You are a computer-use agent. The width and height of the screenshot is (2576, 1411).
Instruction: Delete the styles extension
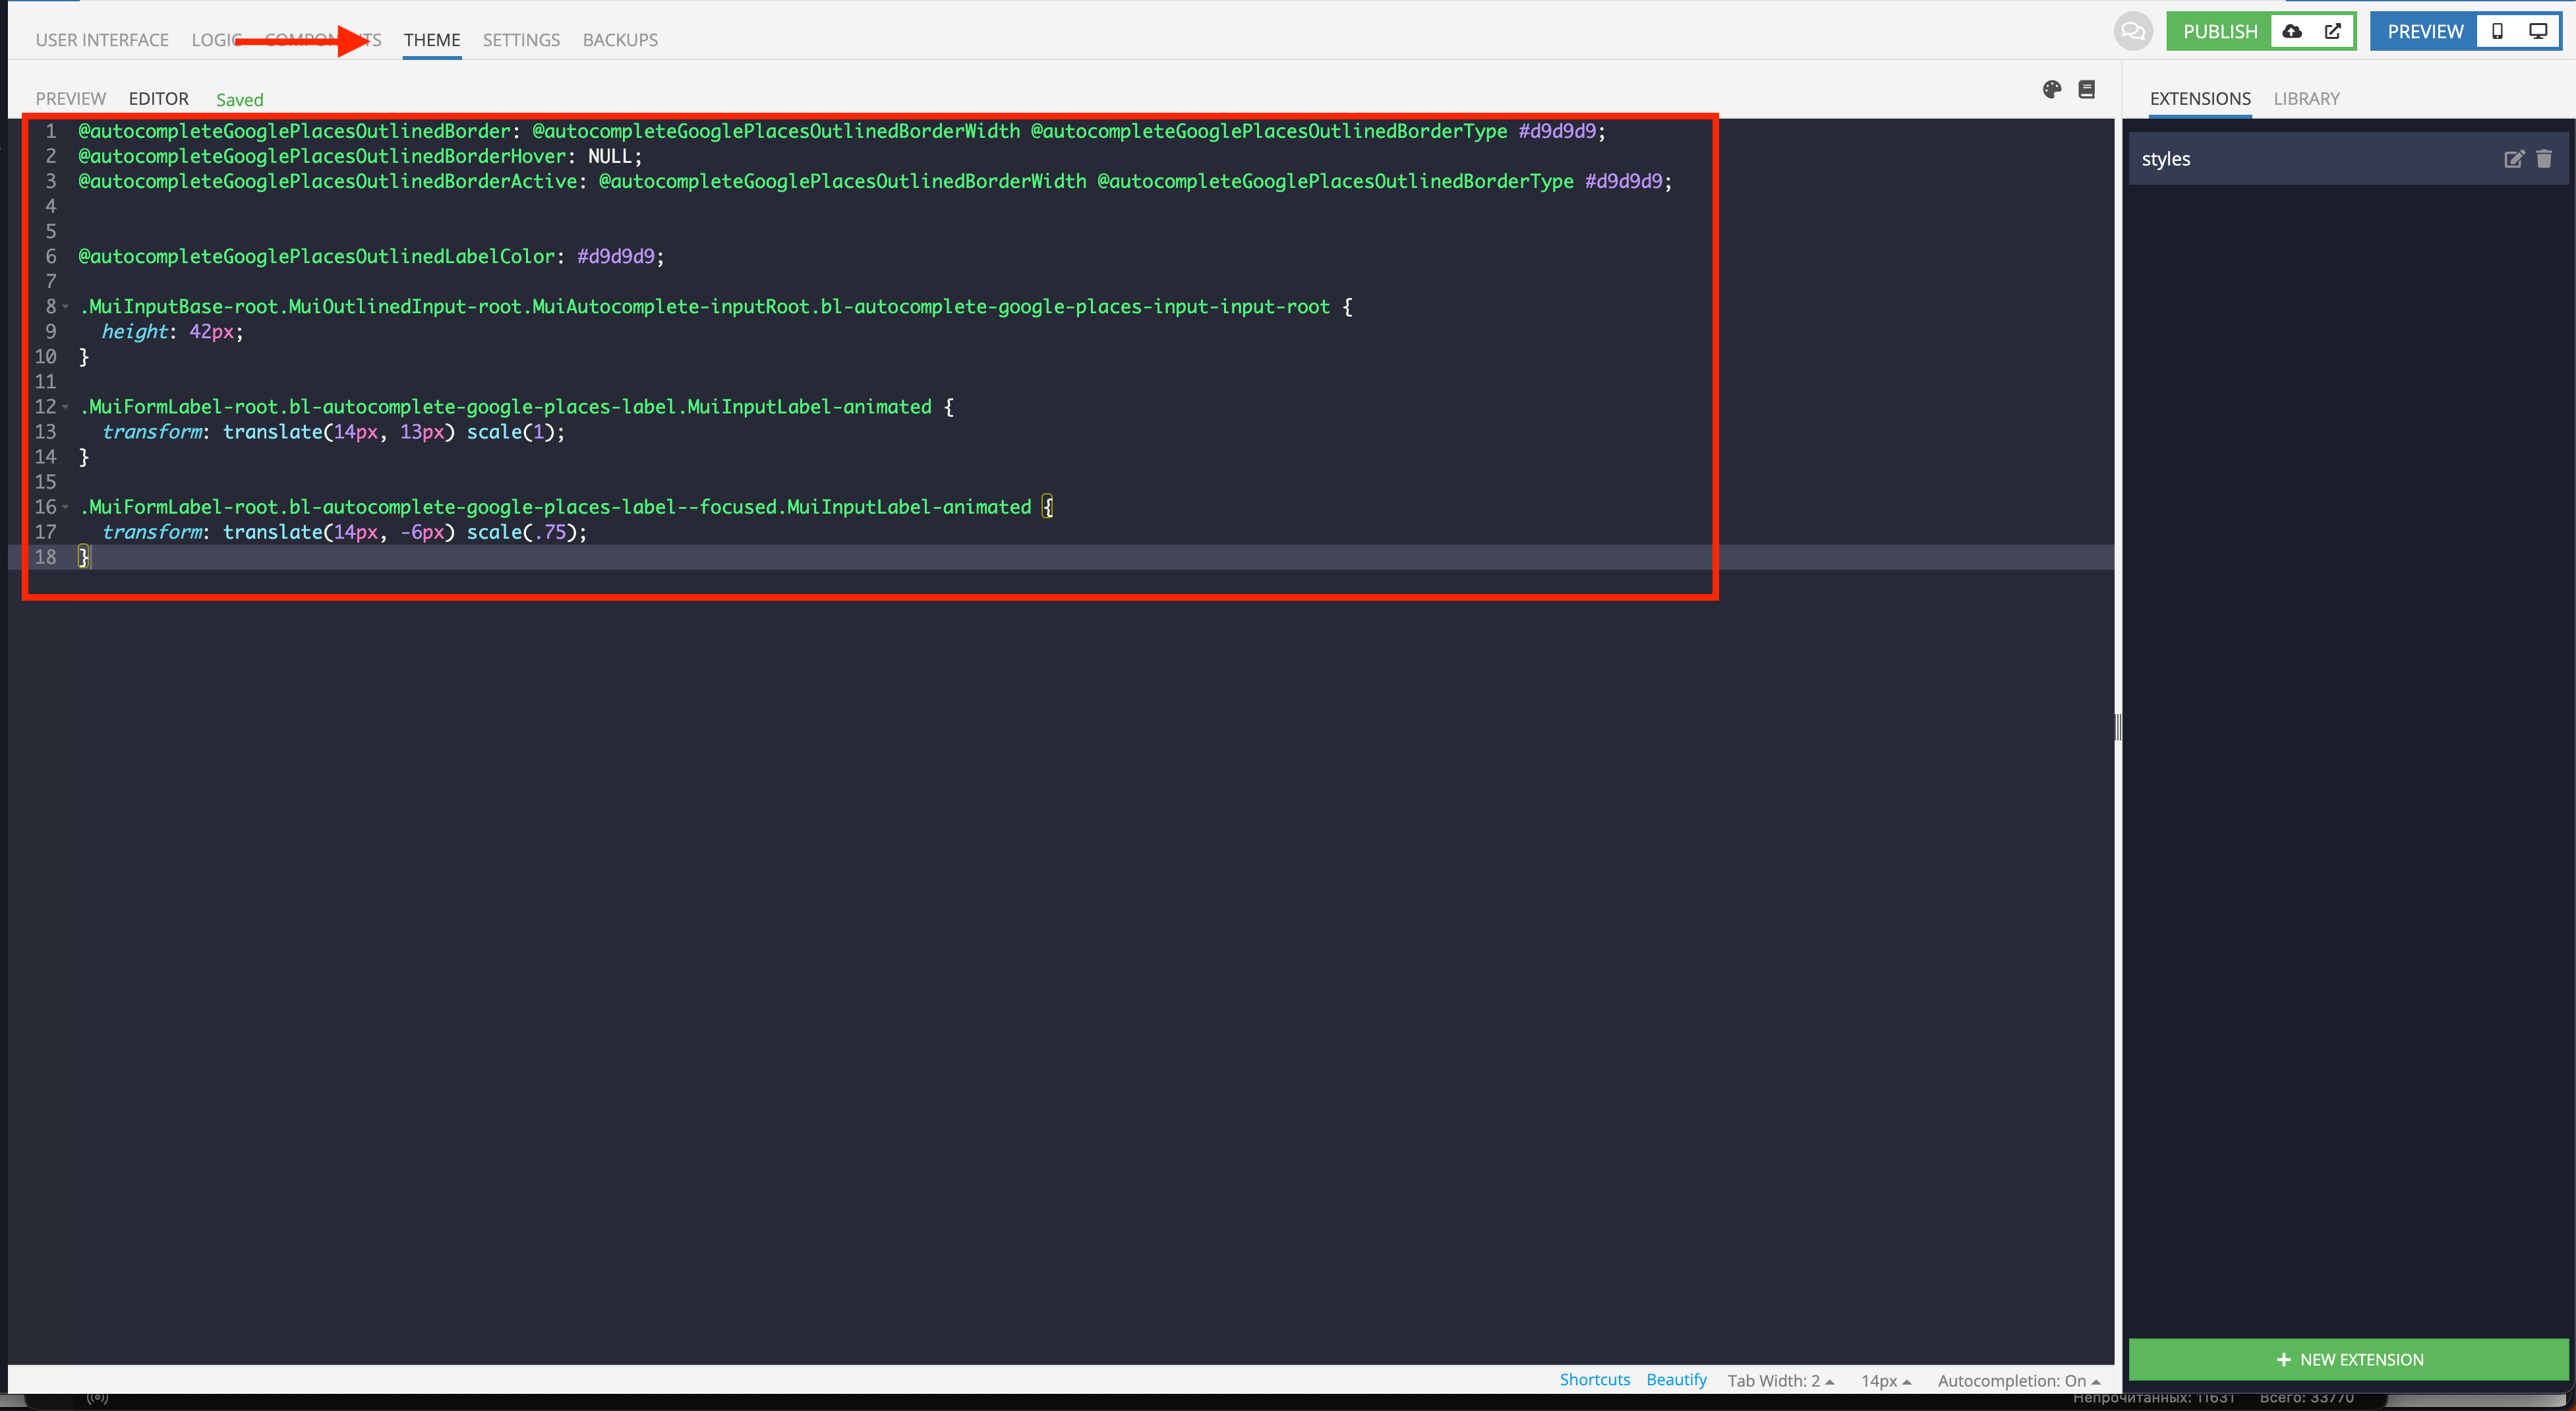[x=2544, y=159]
